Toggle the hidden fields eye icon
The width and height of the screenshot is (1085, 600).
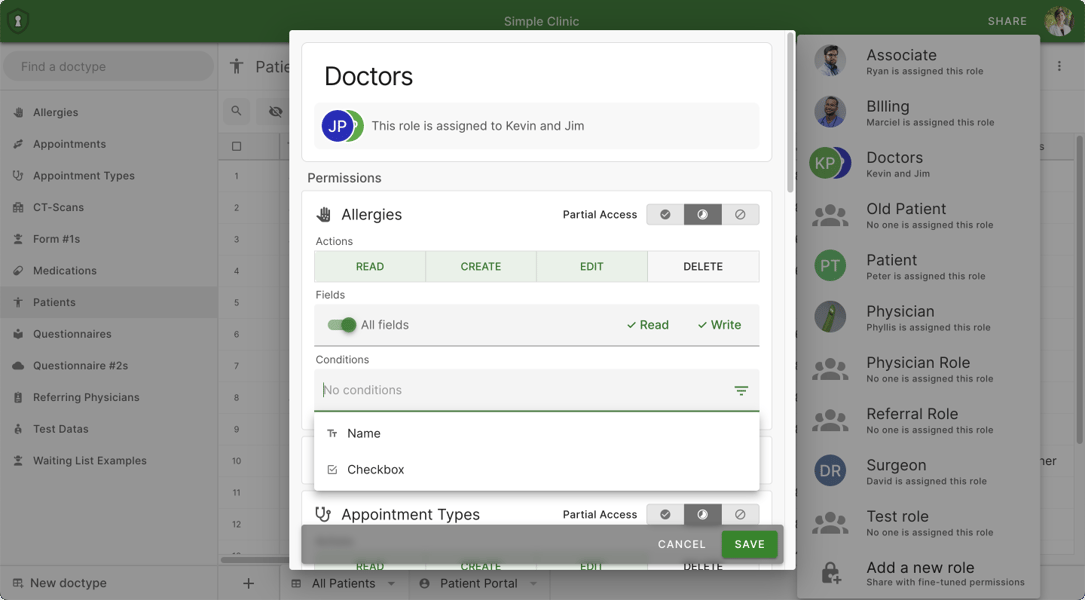click(275, 111)
